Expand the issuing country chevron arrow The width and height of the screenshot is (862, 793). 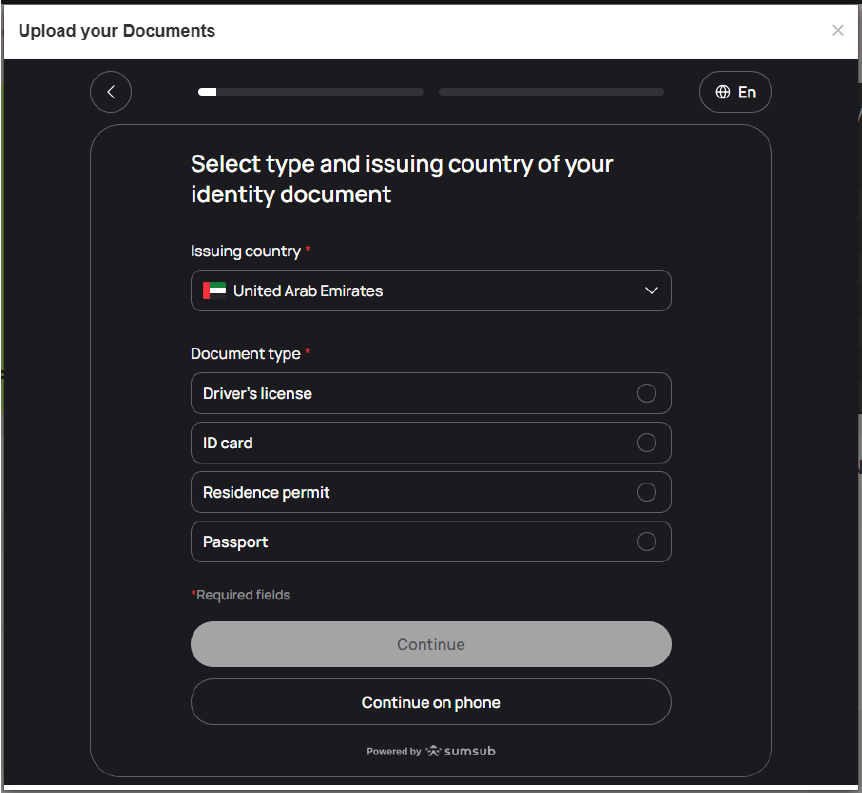651,291
